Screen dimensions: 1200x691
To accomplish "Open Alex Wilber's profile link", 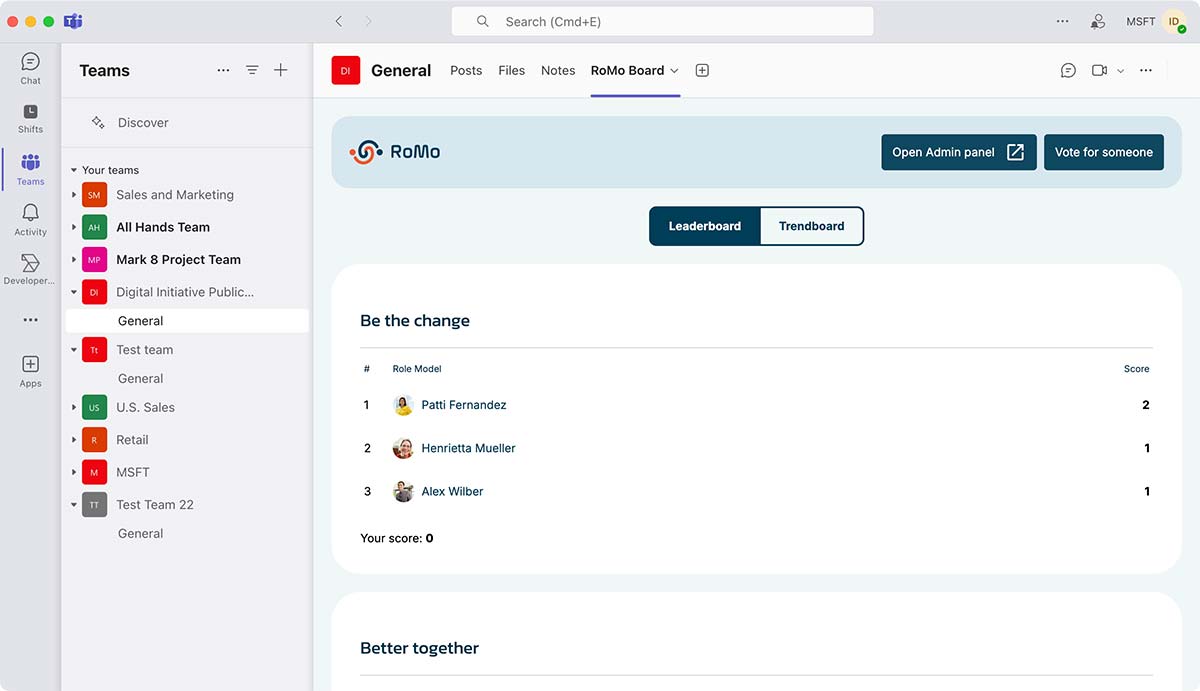I will click(452, 491).
